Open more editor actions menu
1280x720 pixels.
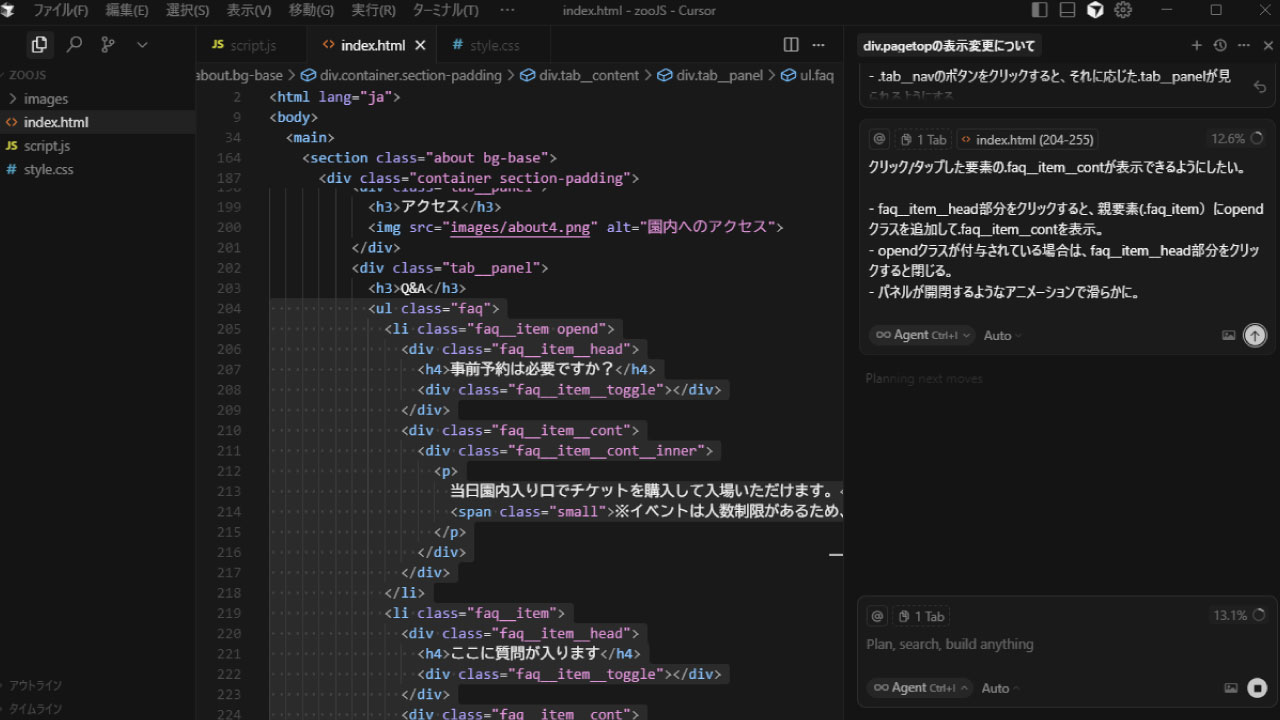(819, 45)
